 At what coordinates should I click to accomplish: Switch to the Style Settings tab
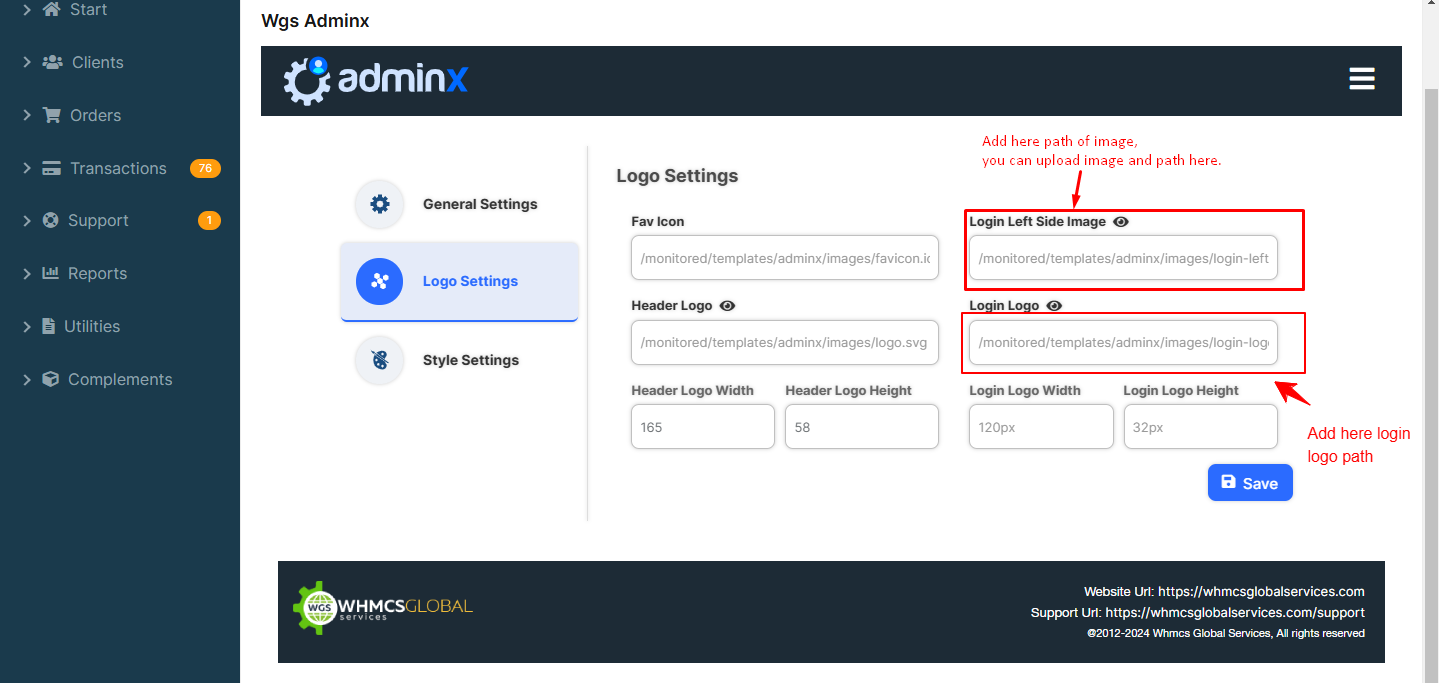click(470, 360)
